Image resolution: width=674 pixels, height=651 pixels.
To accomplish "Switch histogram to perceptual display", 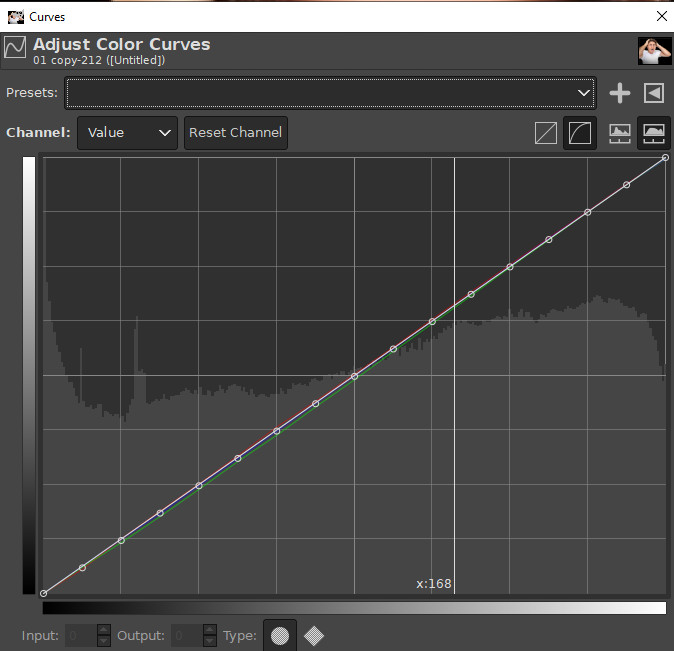I will (653, 133).
